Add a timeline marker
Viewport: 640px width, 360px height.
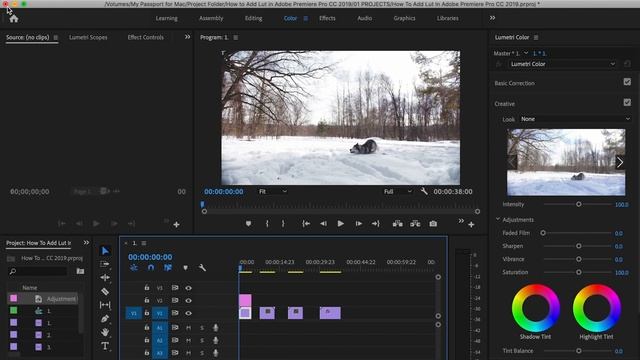pos(185,268)
